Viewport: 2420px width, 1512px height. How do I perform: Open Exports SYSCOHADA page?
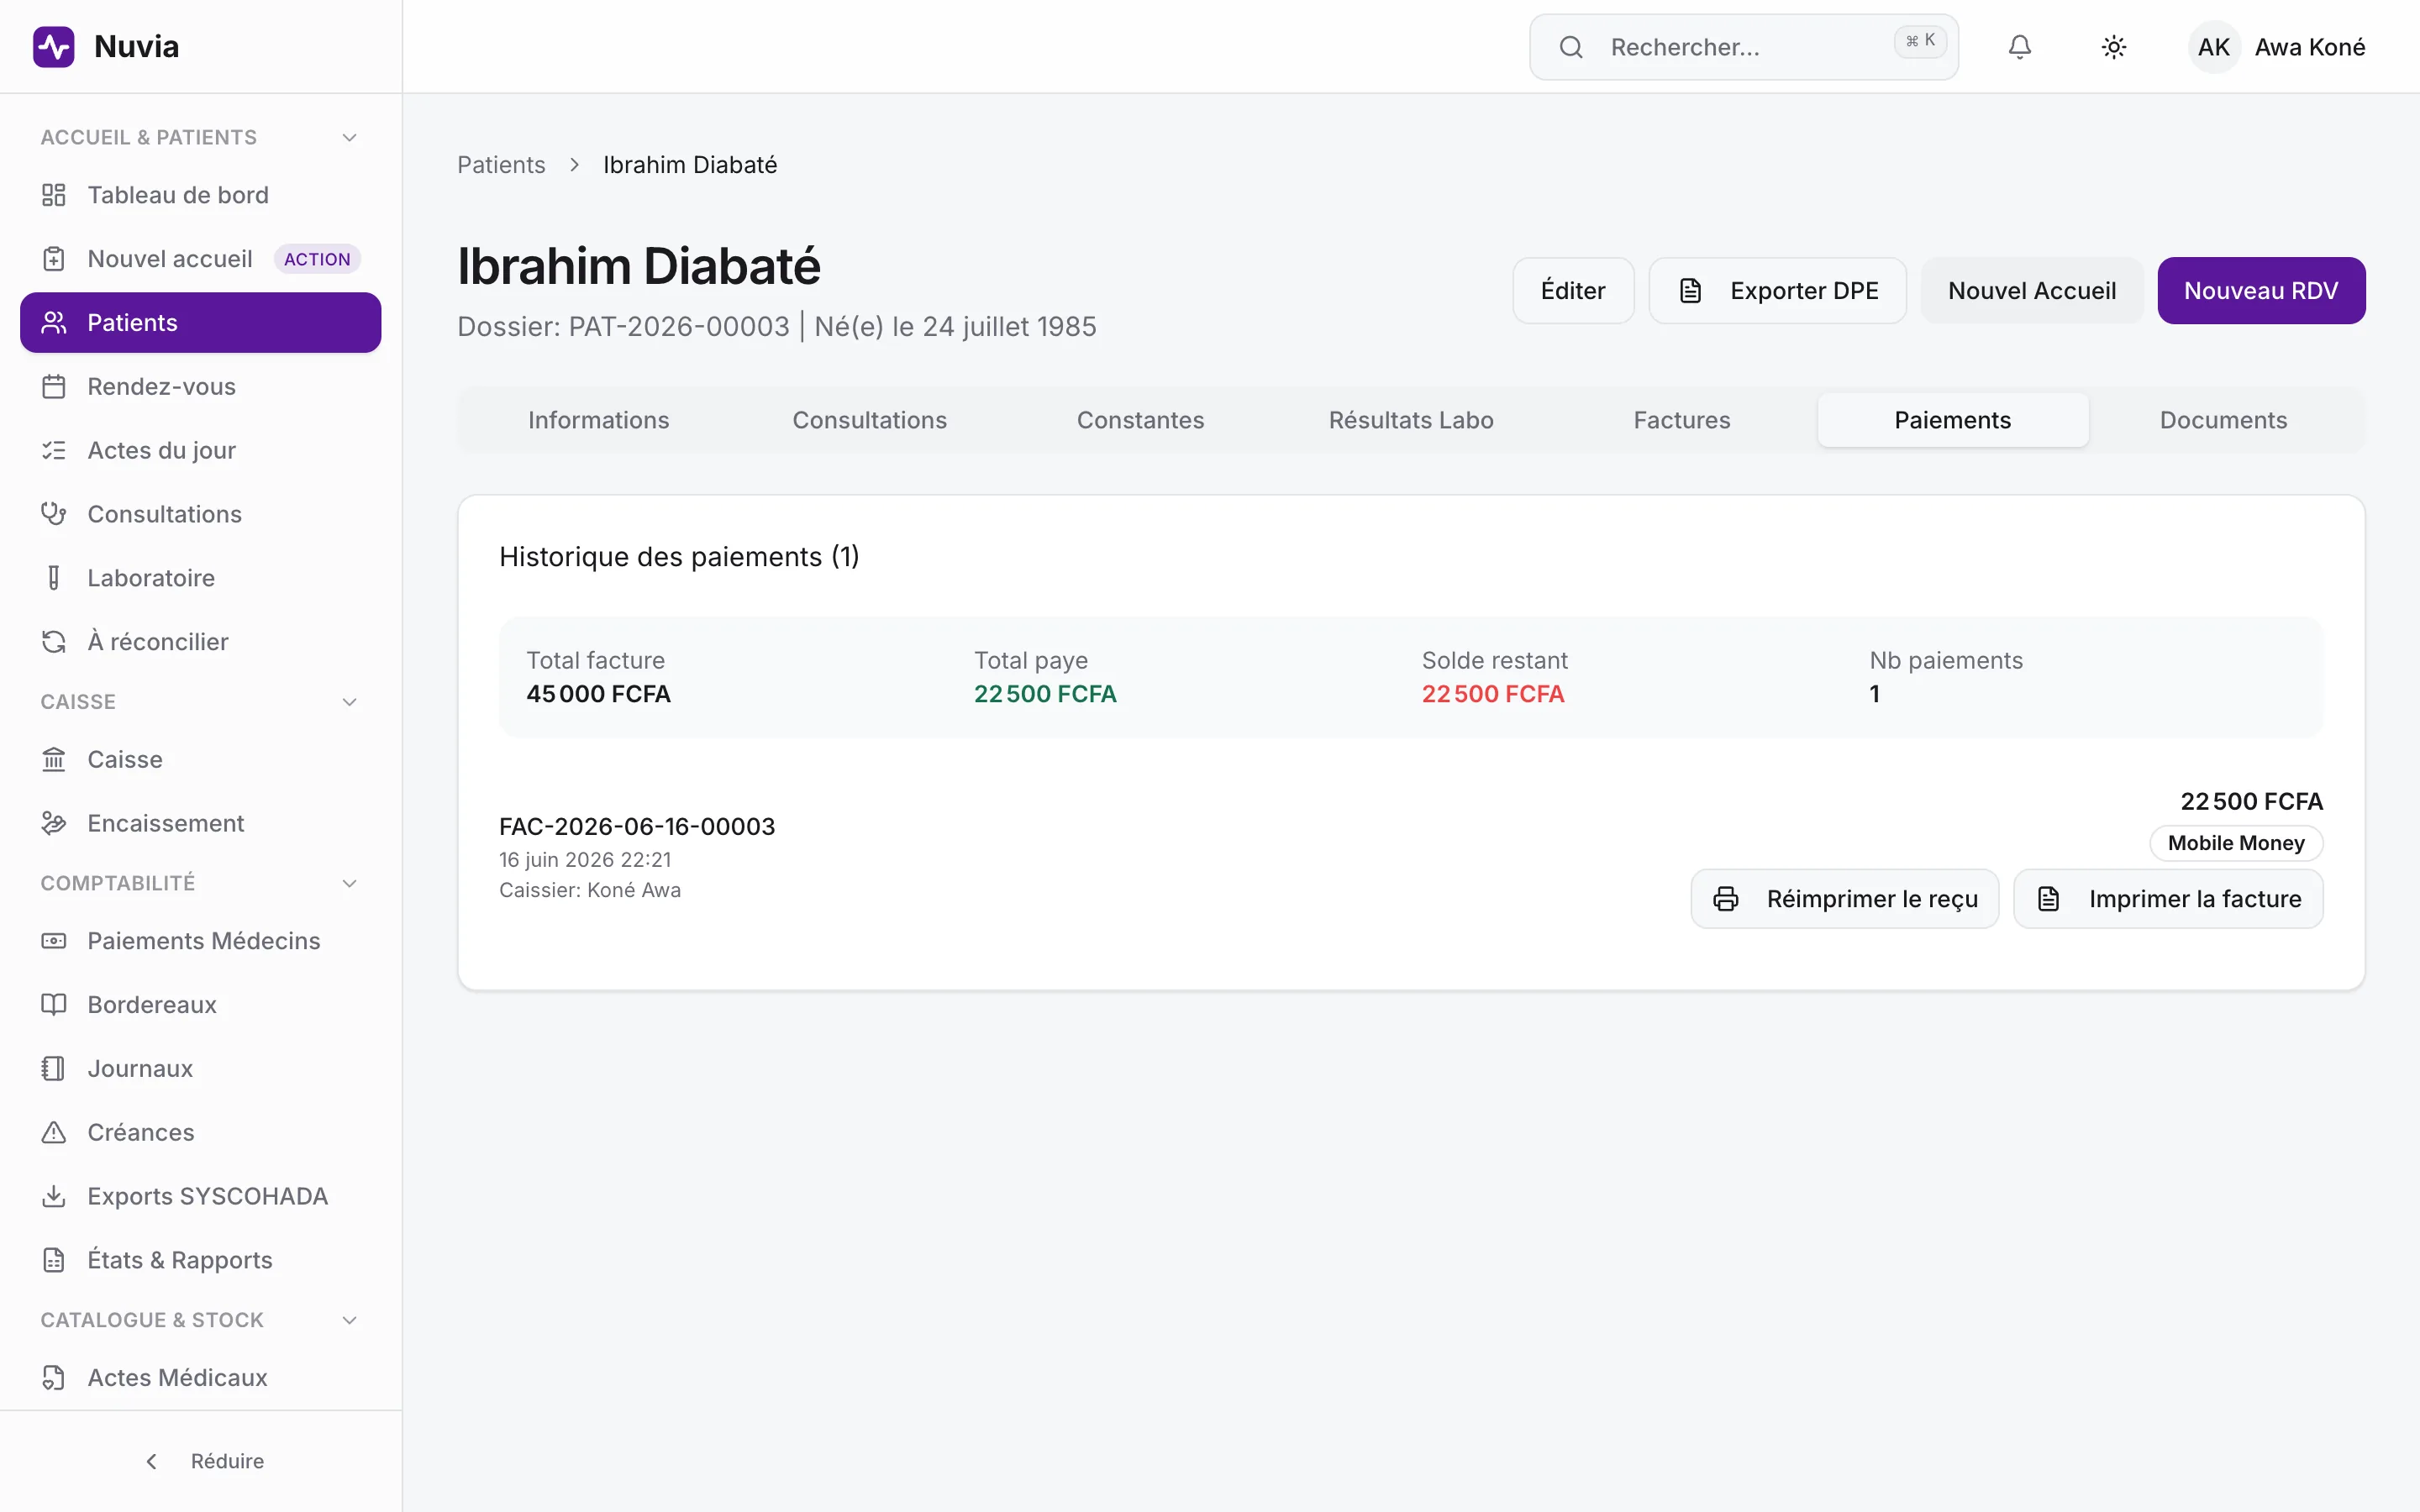pos(200,1197)
